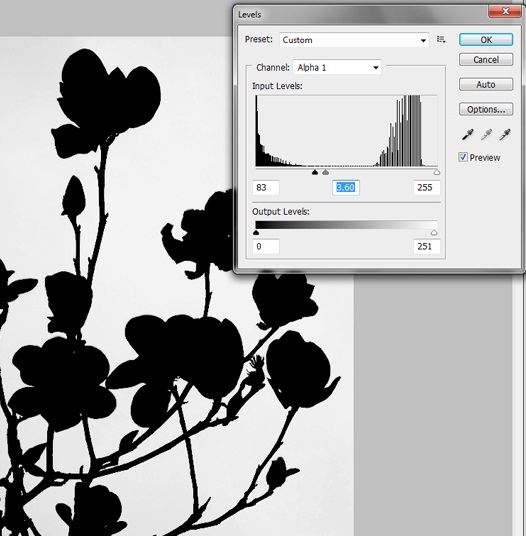Viewport: 526px width, 536px height.
Task: Click the input shadow field showing 83
Action: tap(266, 188)
